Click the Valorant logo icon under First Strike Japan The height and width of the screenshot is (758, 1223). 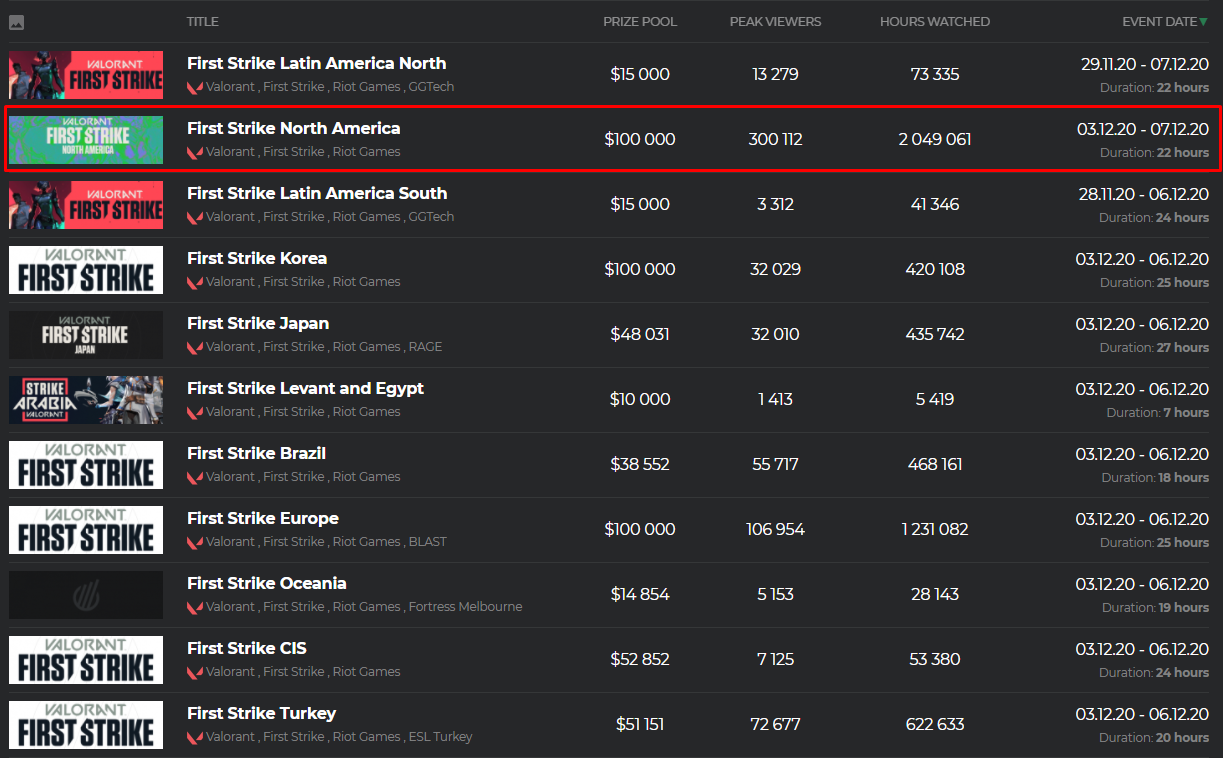(x=195, y=347)
